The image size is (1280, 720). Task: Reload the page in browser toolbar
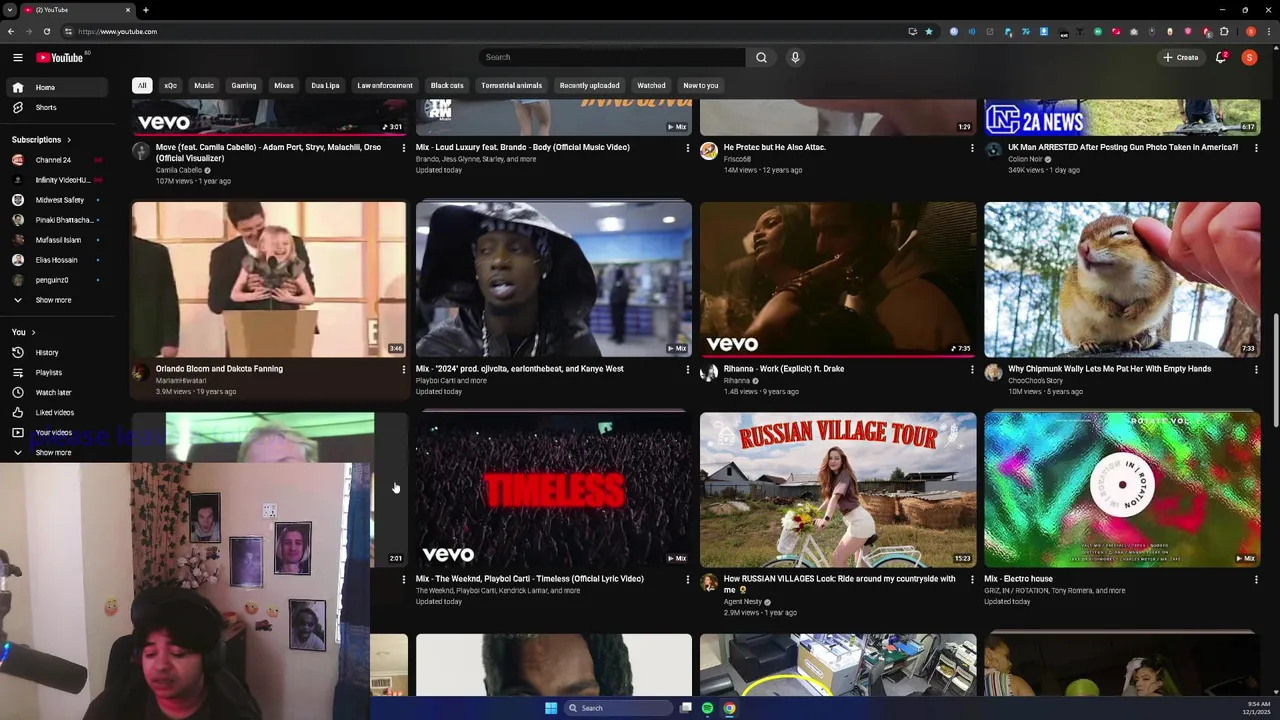pos(46,31)
